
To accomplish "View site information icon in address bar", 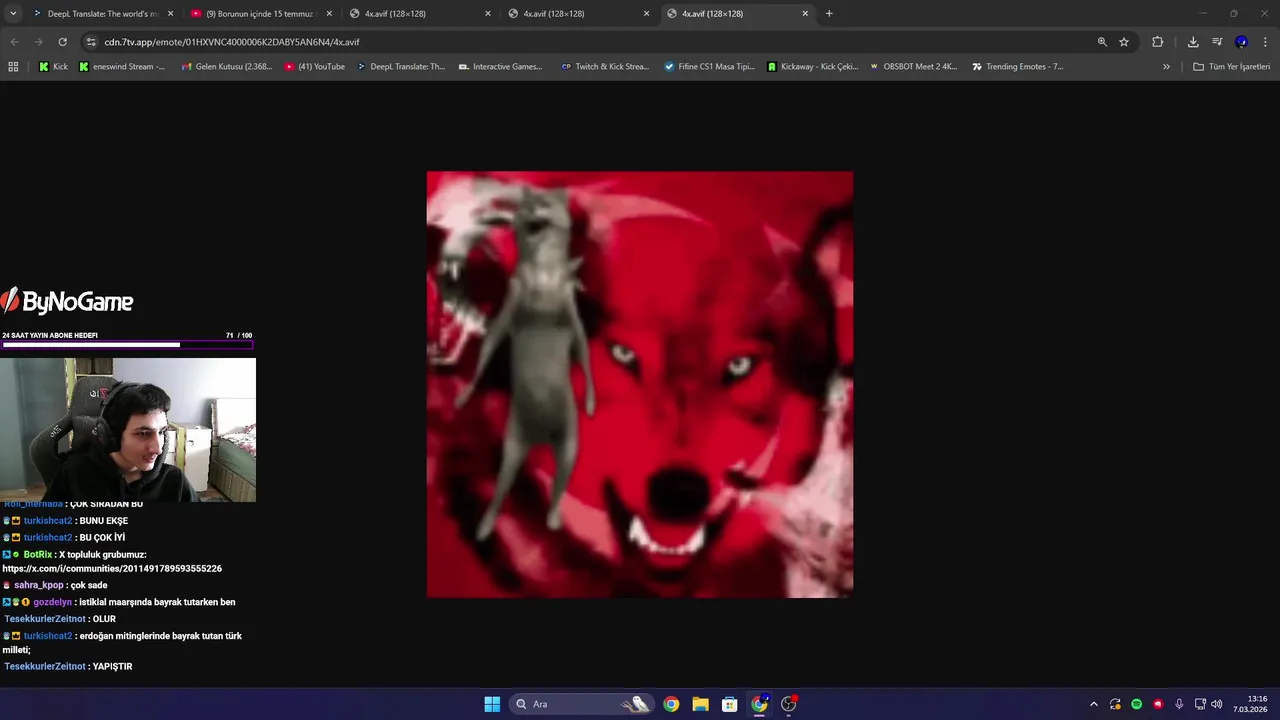I will 91,42.
